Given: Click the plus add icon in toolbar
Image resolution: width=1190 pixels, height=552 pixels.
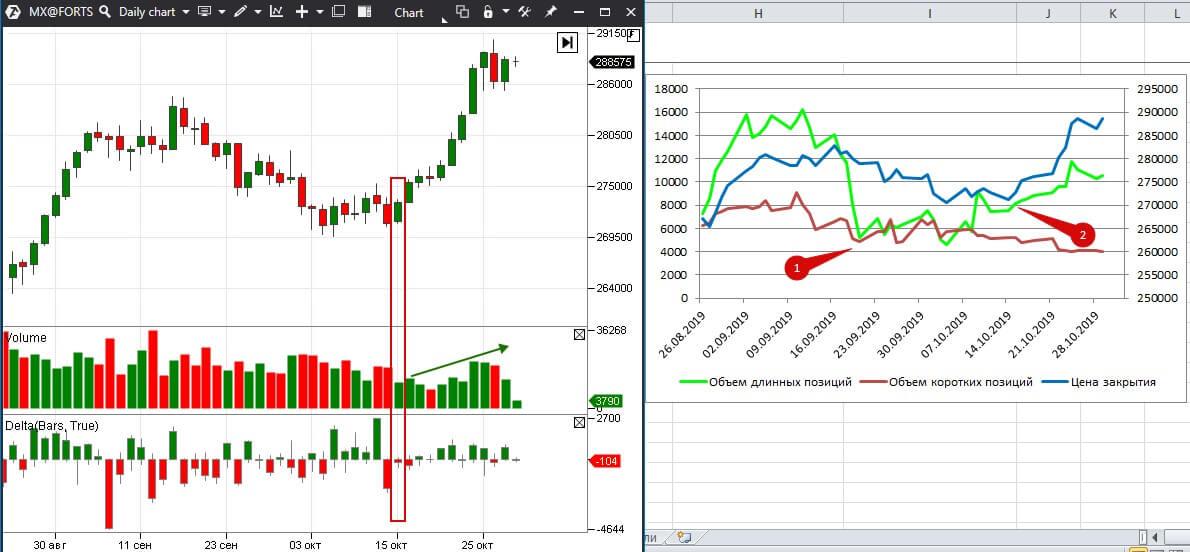Looking at the screenshot, I should (x=303, y=12).
